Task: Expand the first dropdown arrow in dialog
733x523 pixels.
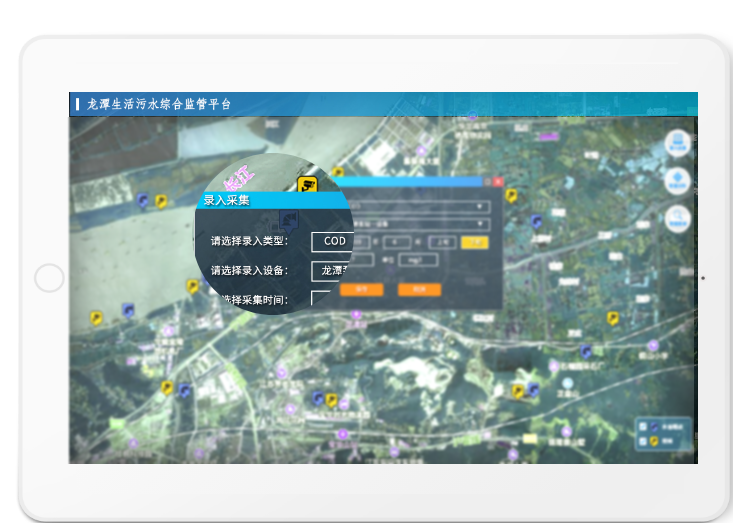Action: pyautogui.click(x=480, y=207)
